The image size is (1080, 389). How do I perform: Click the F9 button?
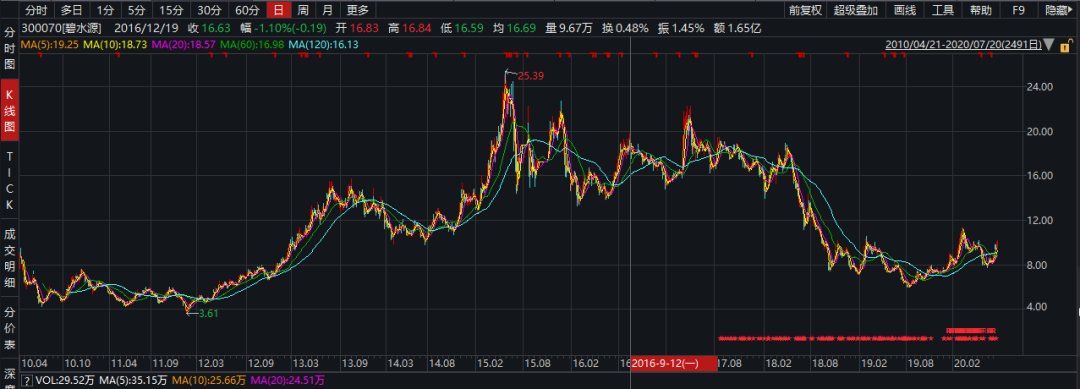click(1018, 10)
